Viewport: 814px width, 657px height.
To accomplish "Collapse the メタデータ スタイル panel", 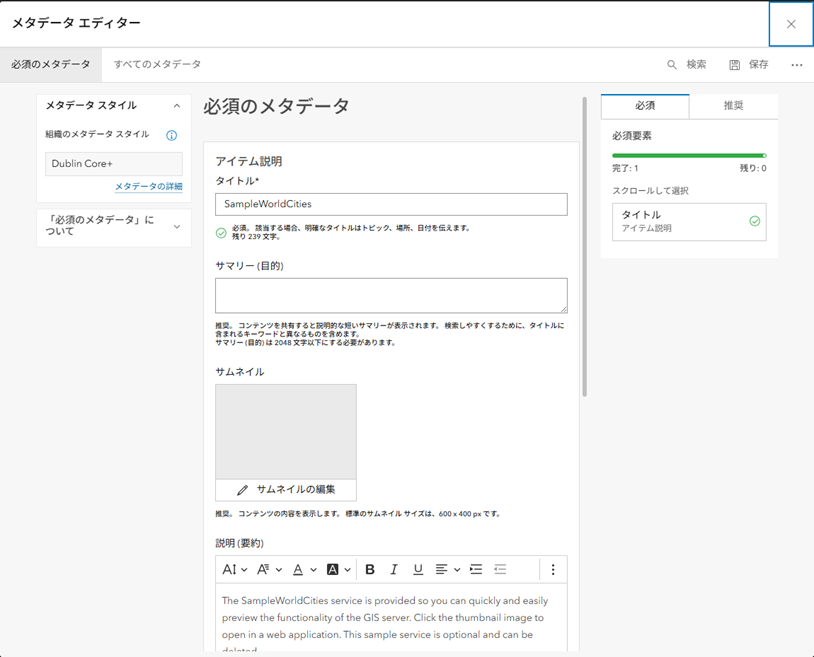I will click(x=177, y=106).
